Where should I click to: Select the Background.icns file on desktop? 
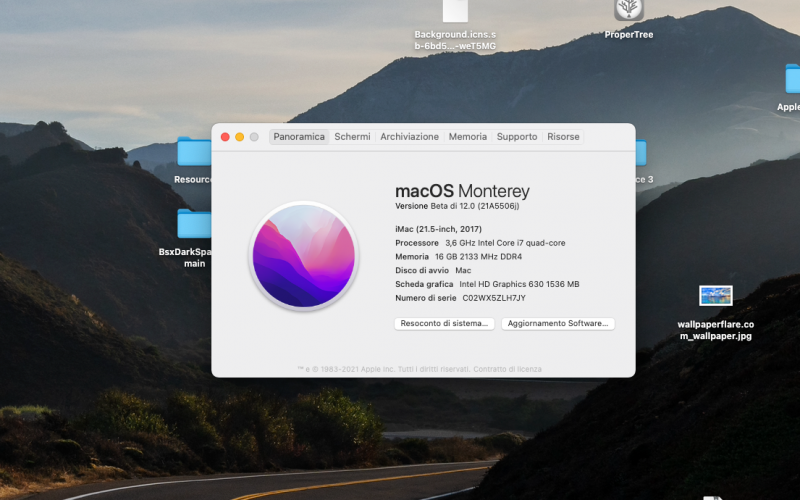[455, 11]
